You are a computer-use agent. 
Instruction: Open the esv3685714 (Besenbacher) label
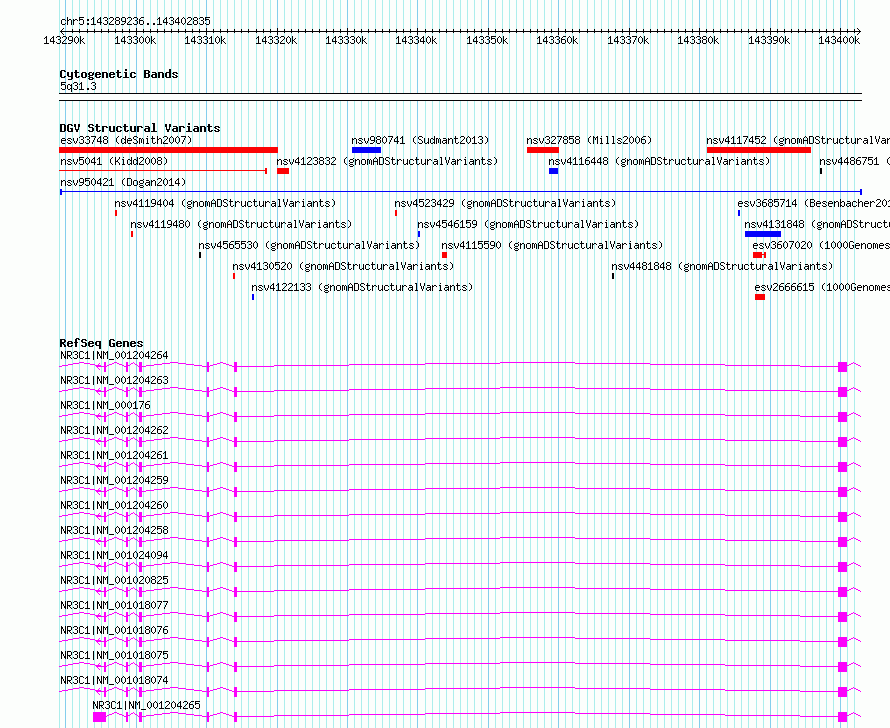point(813,203)
